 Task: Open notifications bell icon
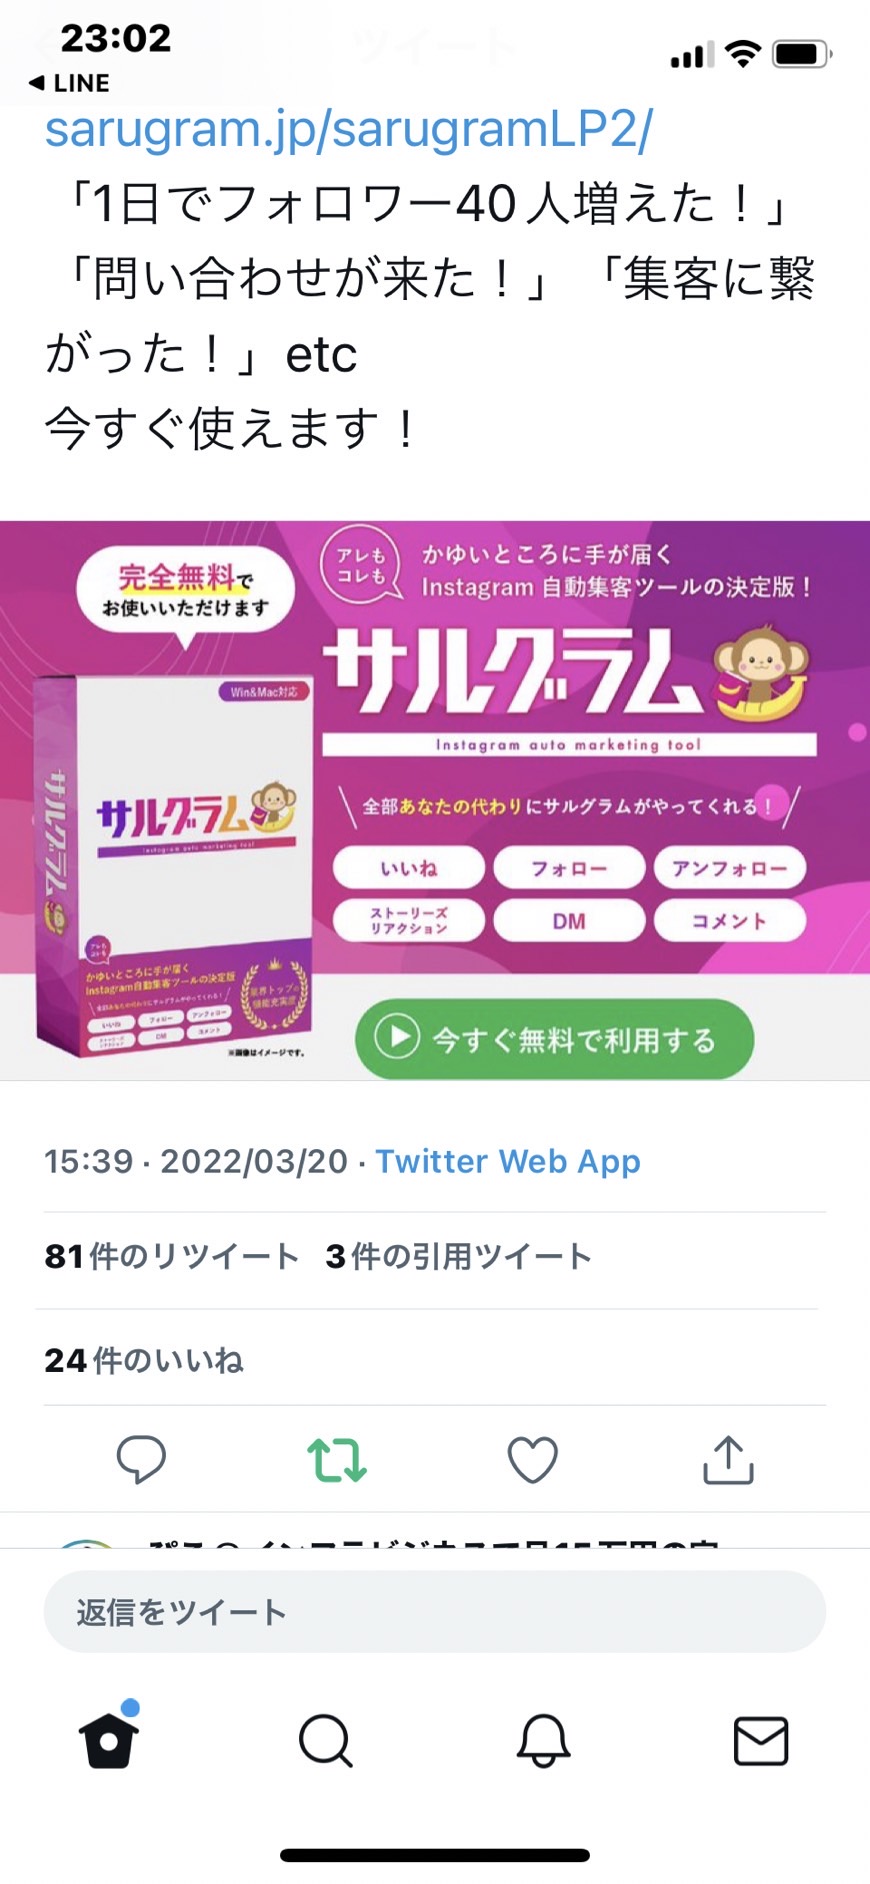click(x=543, y=1740)
